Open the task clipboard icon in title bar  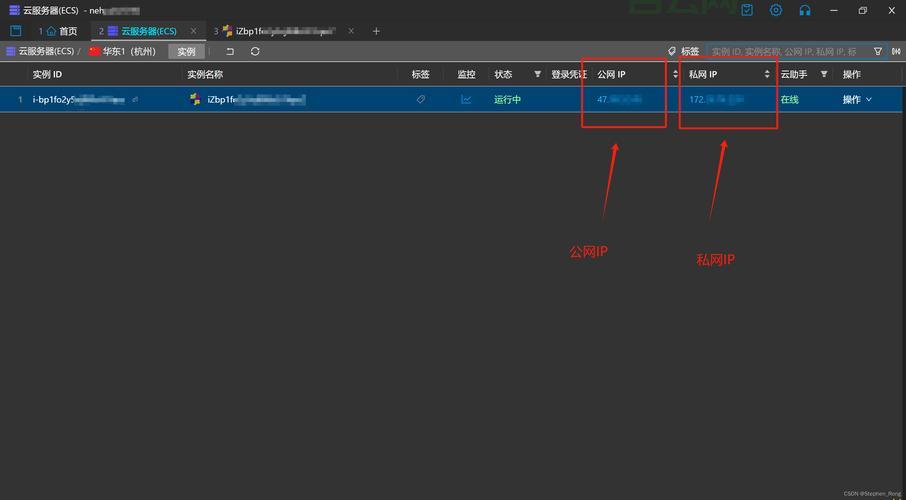click(747, 10)
